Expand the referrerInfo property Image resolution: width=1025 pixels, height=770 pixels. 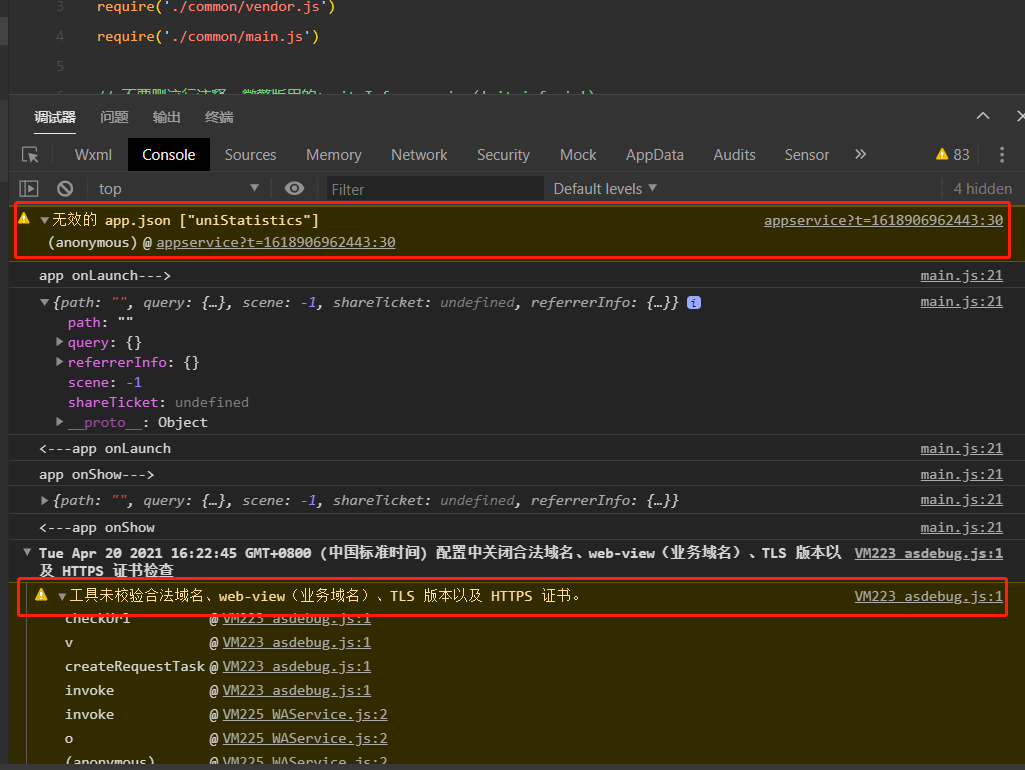point(59,361)
